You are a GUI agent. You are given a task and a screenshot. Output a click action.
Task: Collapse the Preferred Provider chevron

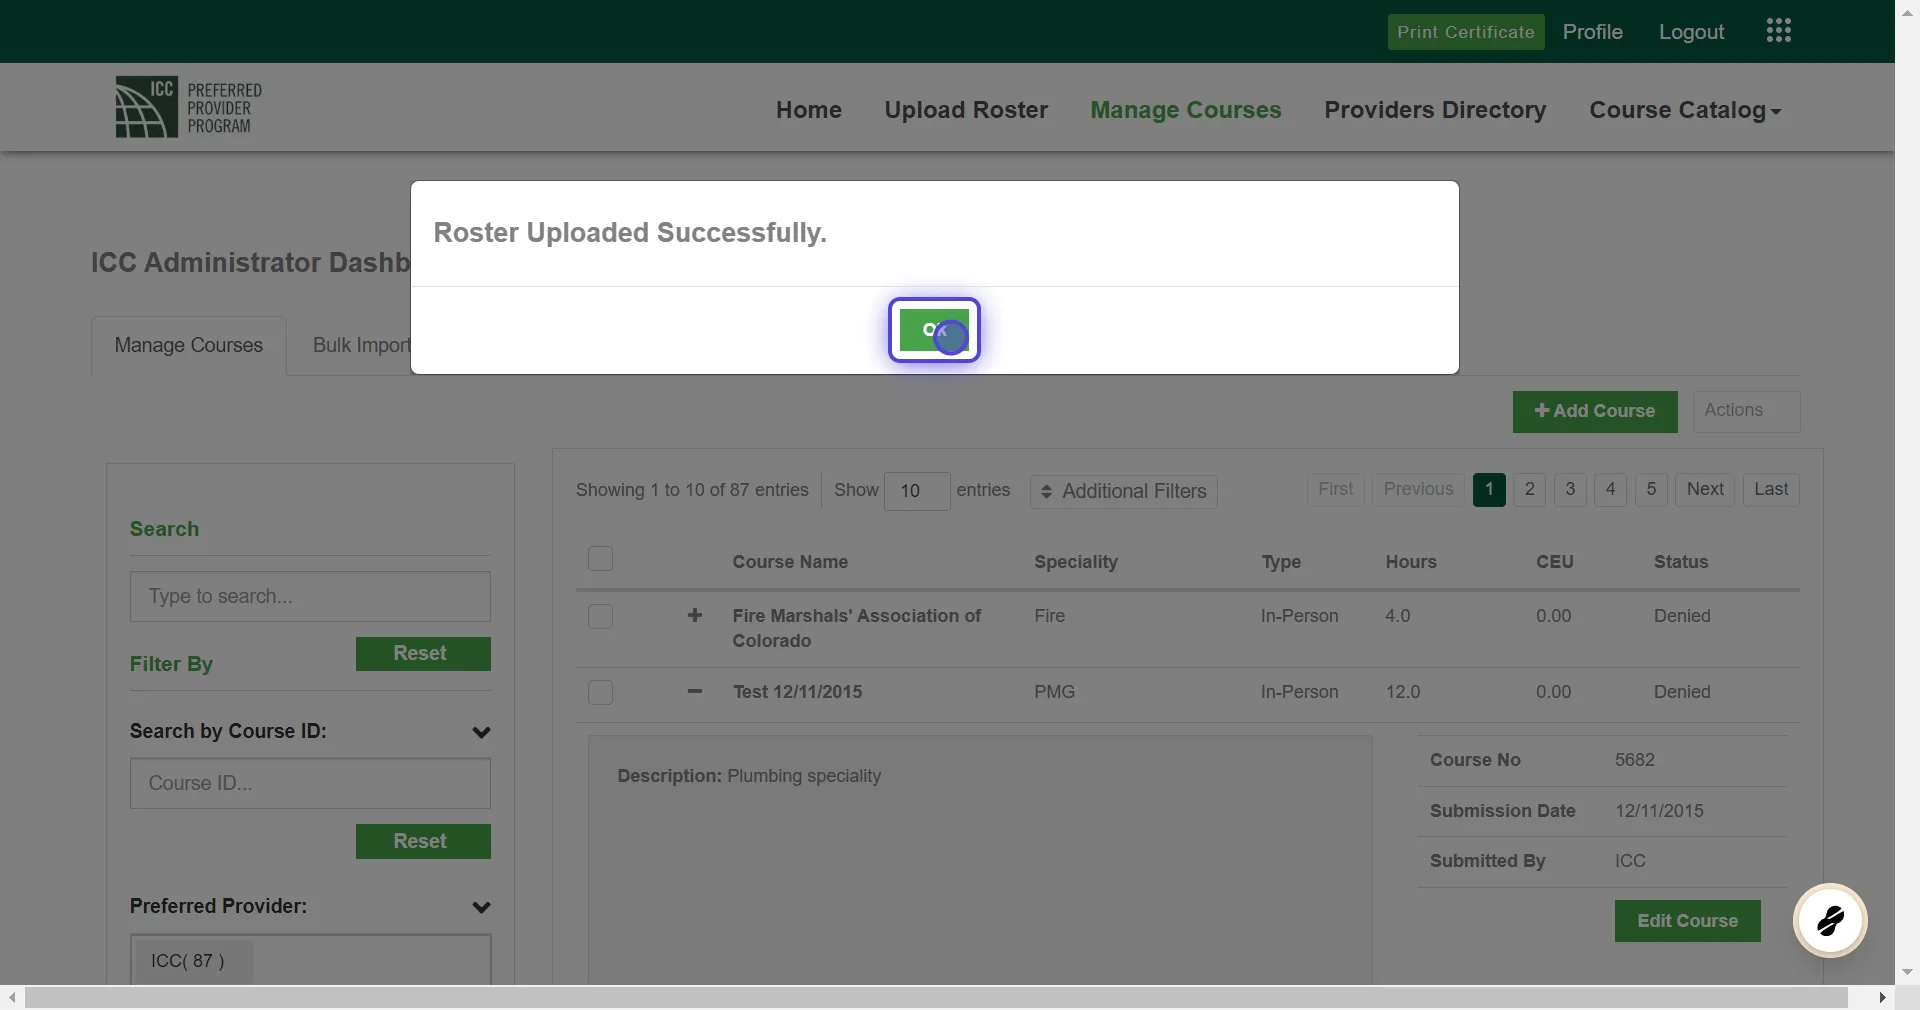point(481,907)
